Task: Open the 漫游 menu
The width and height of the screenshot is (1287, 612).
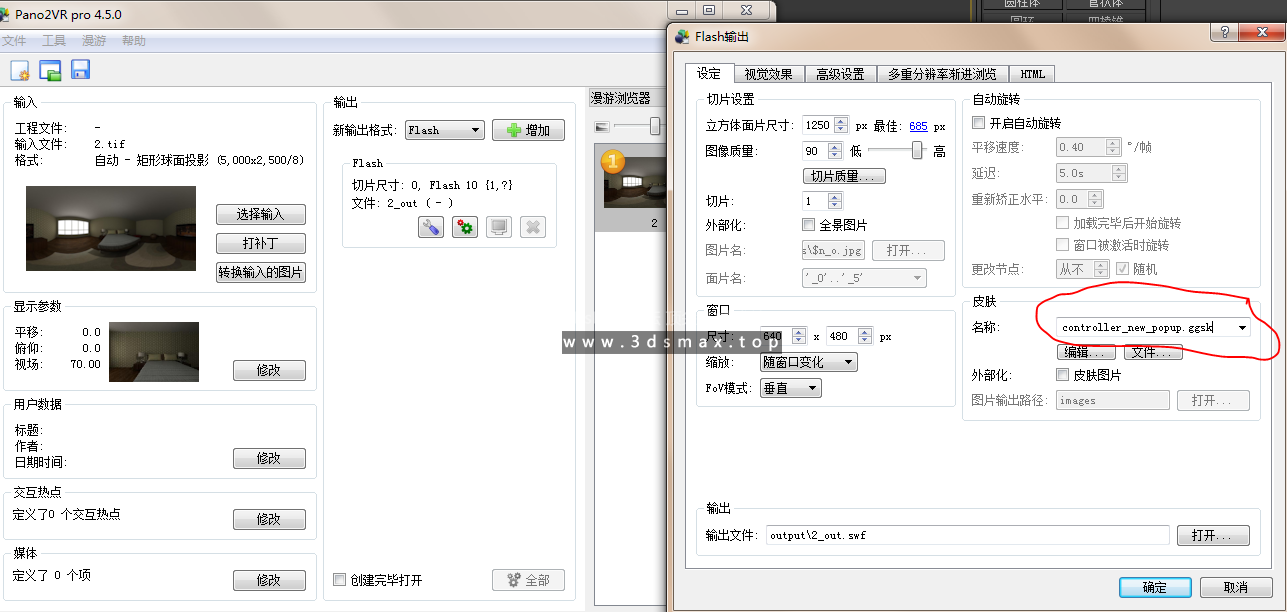Action: 94,41
